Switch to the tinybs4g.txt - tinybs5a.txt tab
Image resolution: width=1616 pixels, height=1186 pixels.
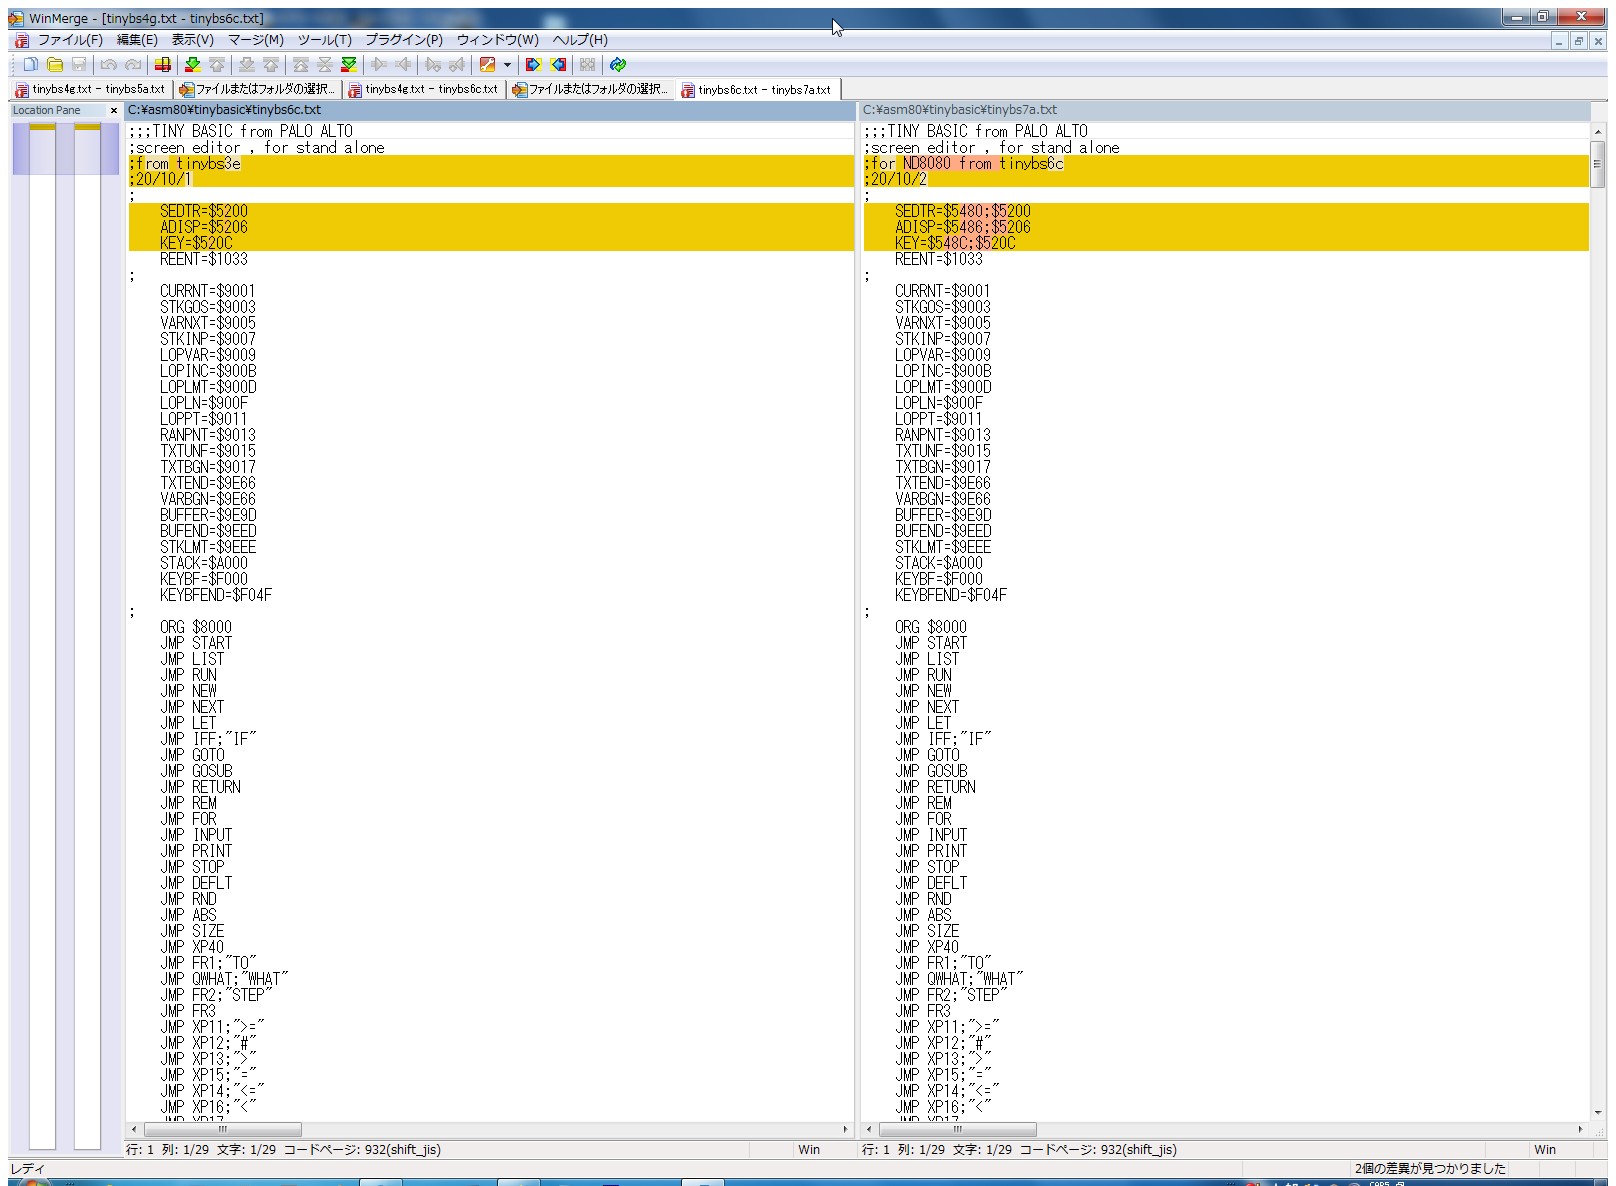coord(90,89)
